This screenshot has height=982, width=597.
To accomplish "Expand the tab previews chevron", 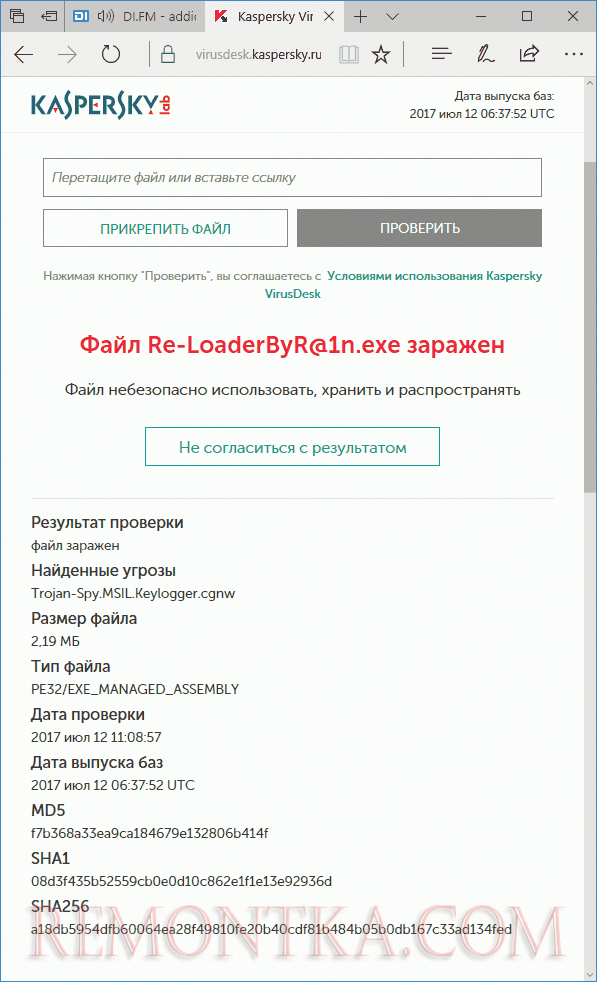I will coord(392,16).
